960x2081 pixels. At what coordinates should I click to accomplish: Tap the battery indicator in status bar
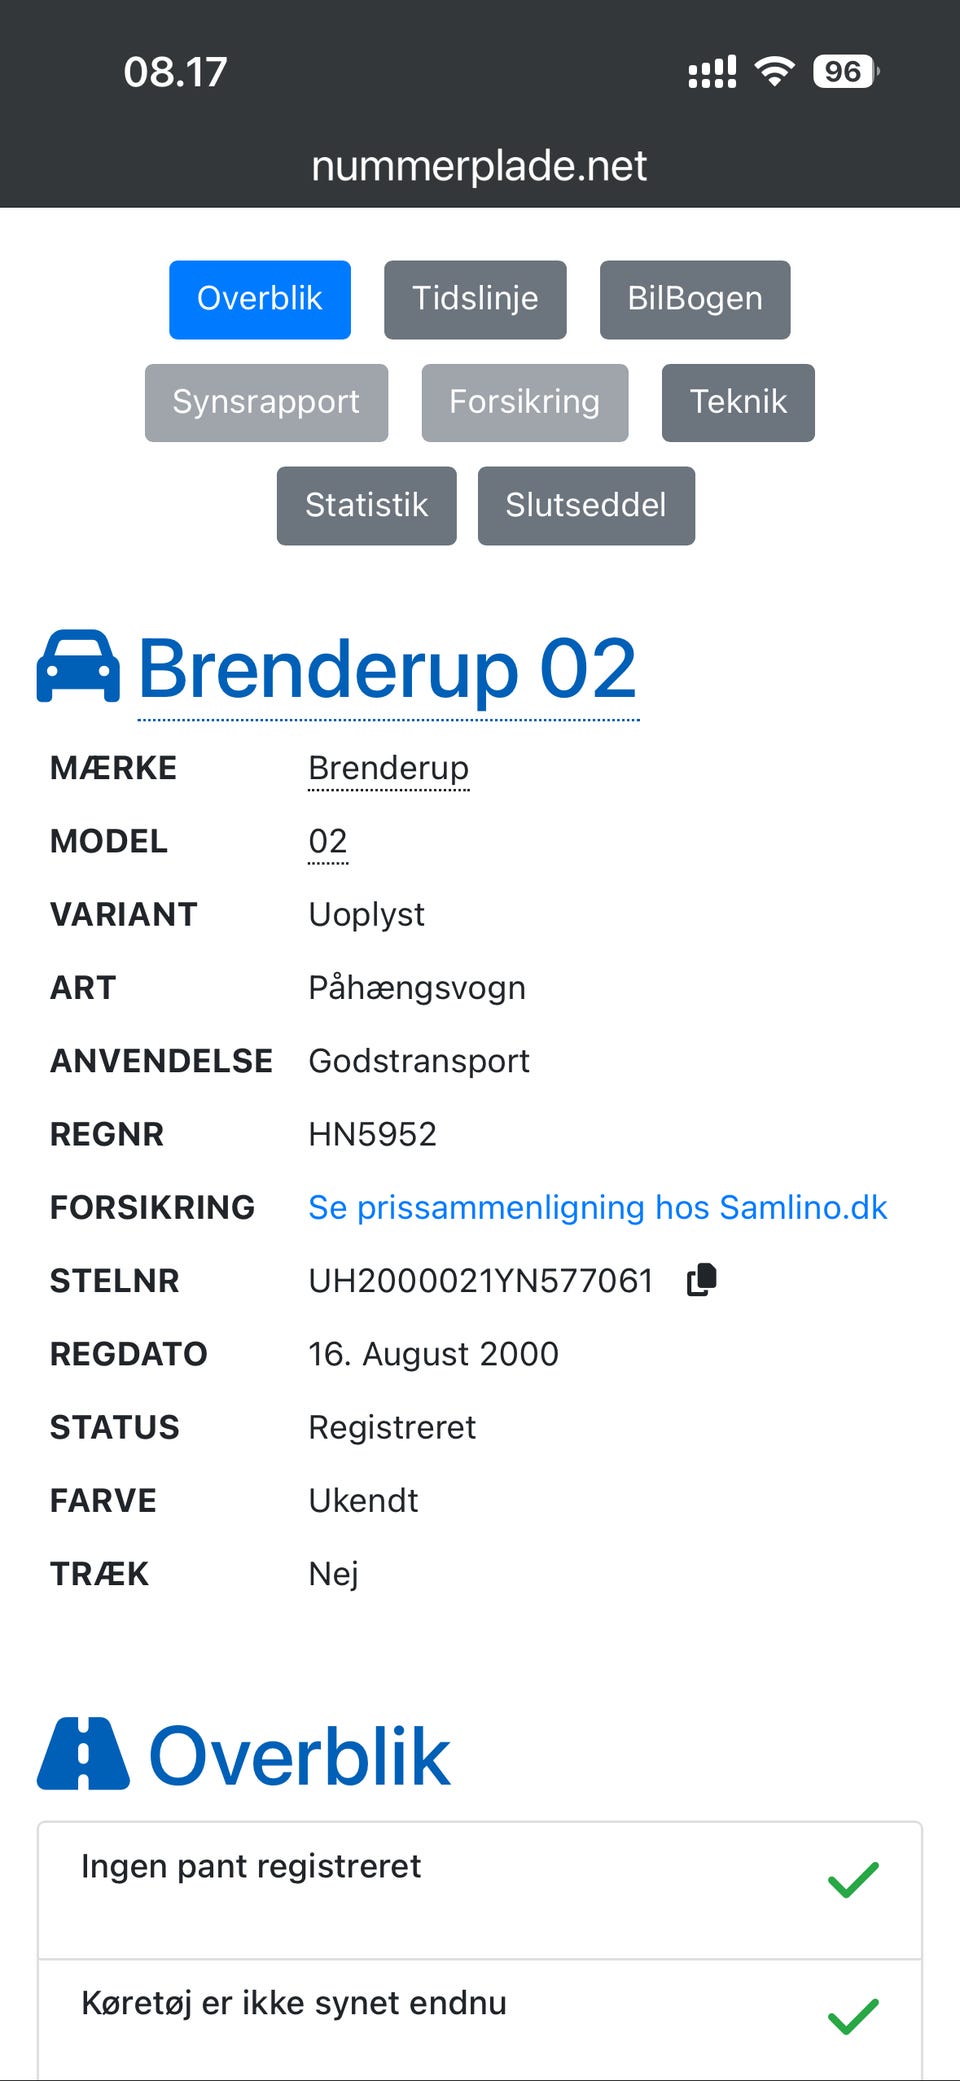tap(845, 72)
